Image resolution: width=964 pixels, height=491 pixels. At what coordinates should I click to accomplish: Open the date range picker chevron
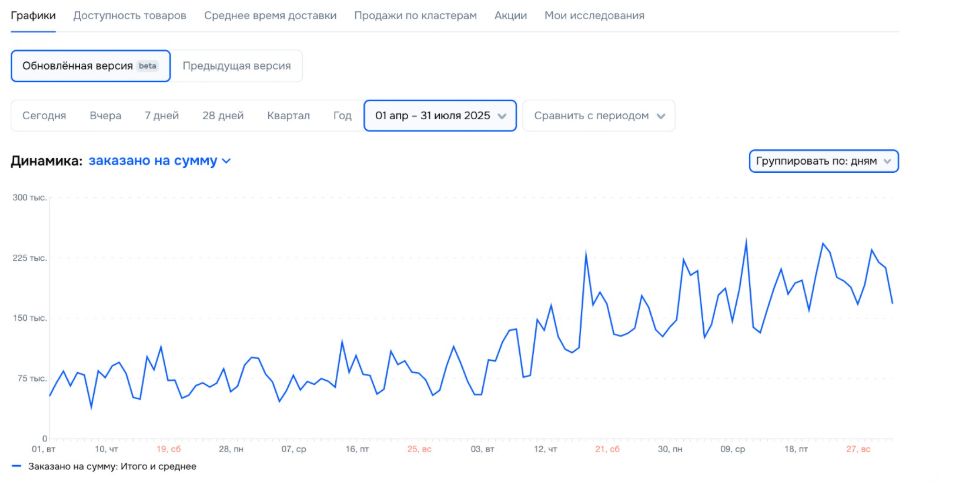pos(502,116)
